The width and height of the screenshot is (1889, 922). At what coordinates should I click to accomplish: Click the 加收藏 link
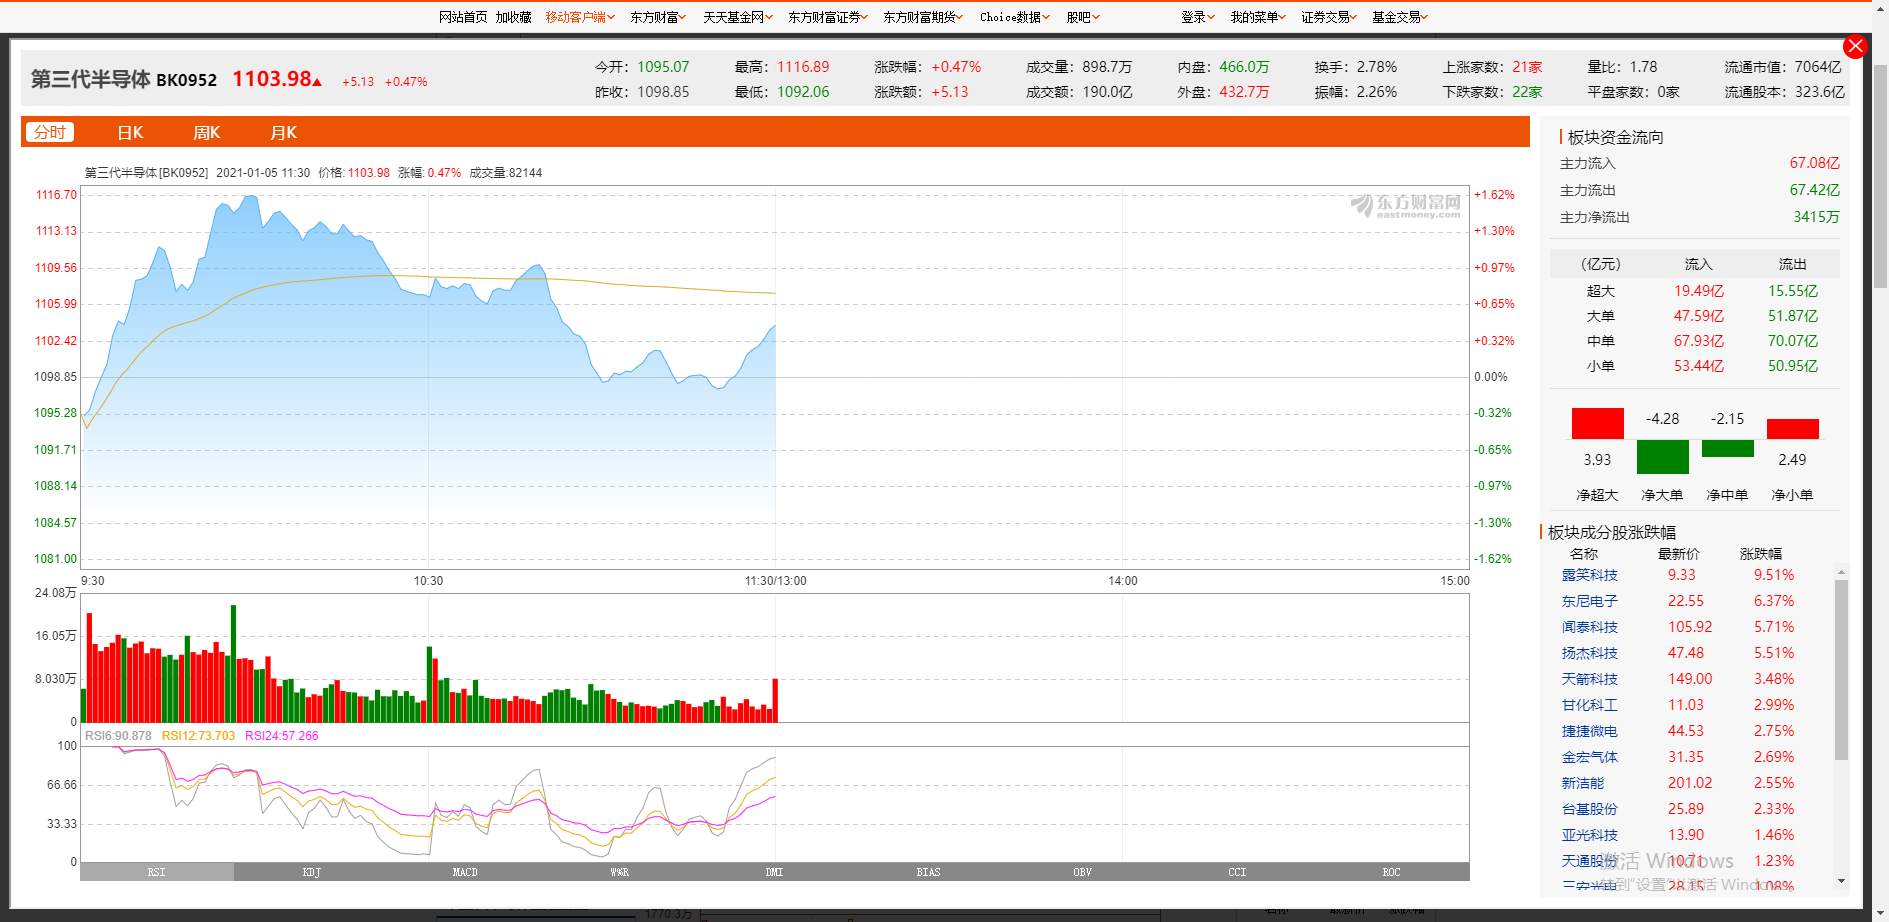[x=513, y=17]
